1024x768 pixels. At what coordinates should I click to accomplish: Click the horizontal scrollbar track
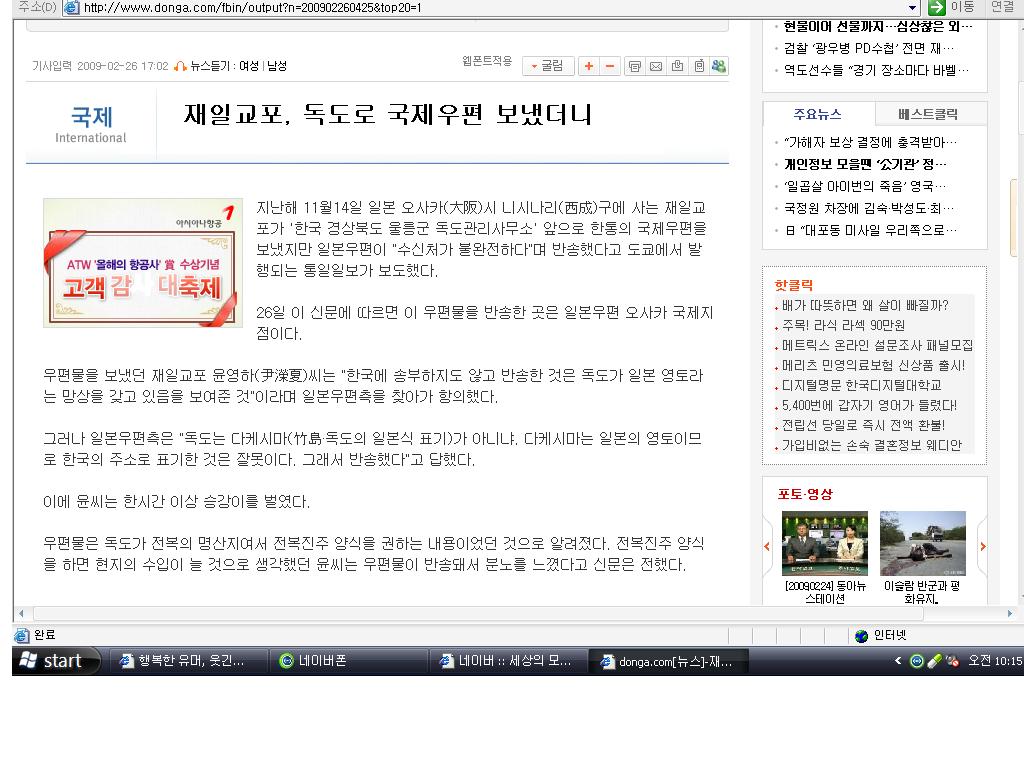click(x=515, y=614)
